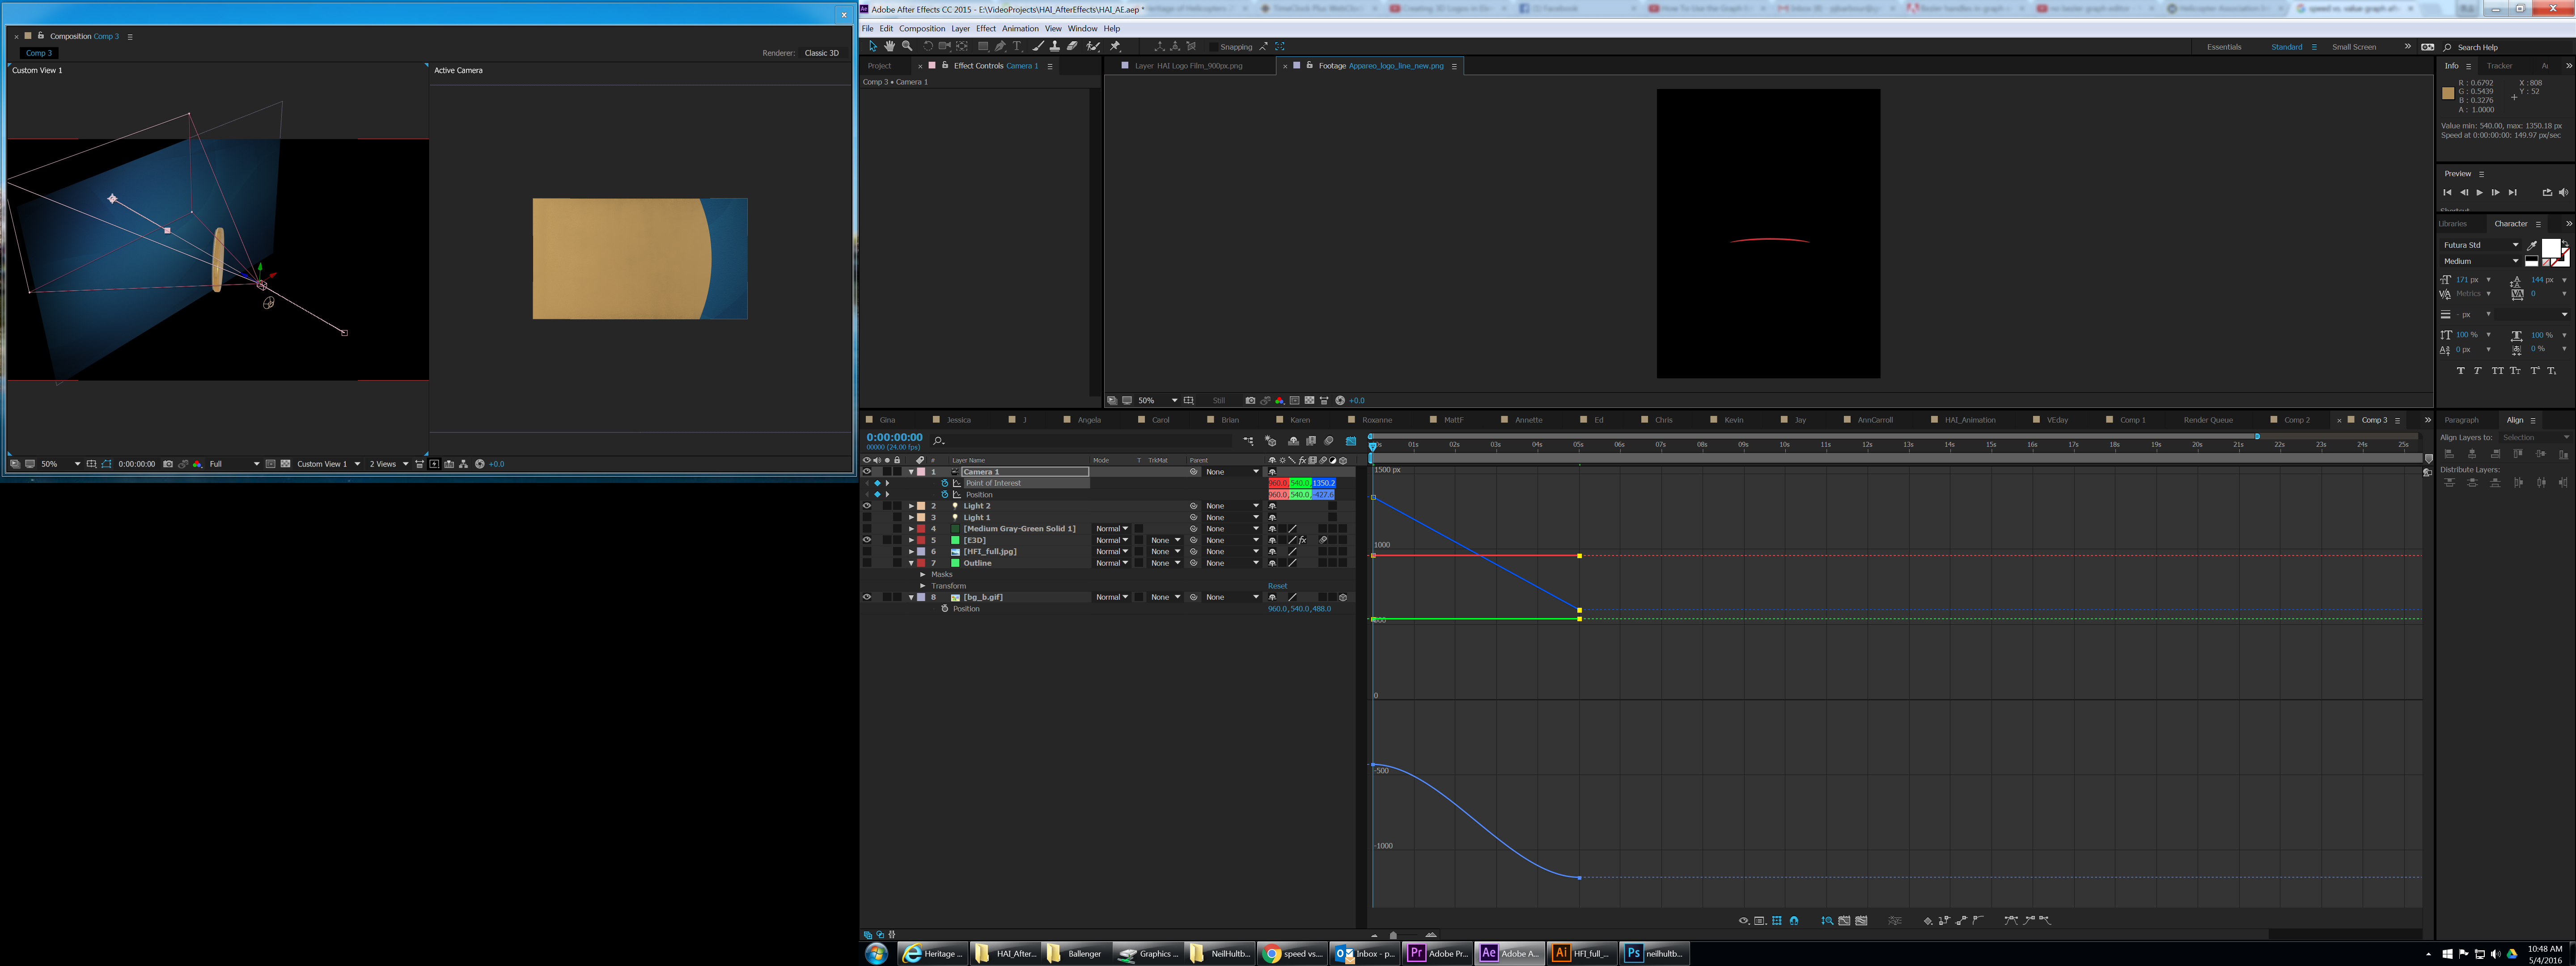Image resolution: width=2576 pixels, height=966 pixels.
Task: Open the Composition menu
Action: tap(922, 28)
